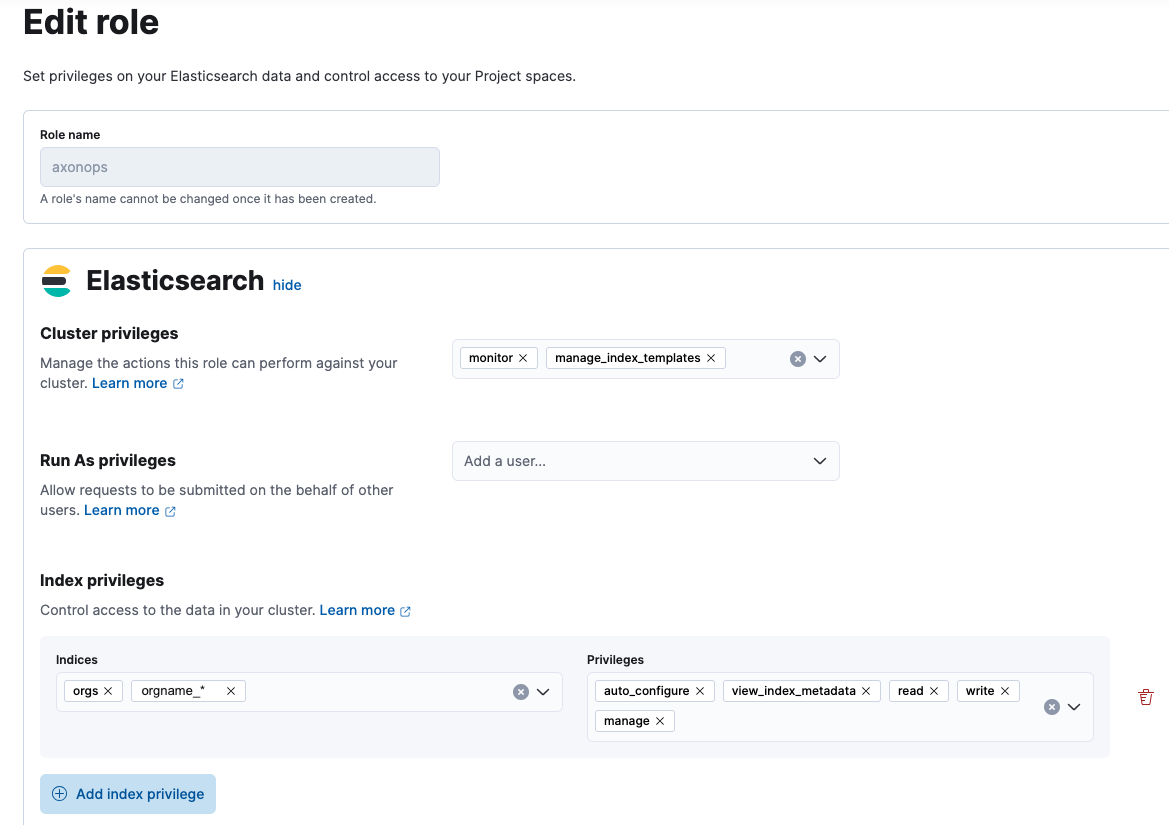Screen dimensions: 1169x825
Task: Remove the "orgs" index pattern tag
Action: (110, 690)
